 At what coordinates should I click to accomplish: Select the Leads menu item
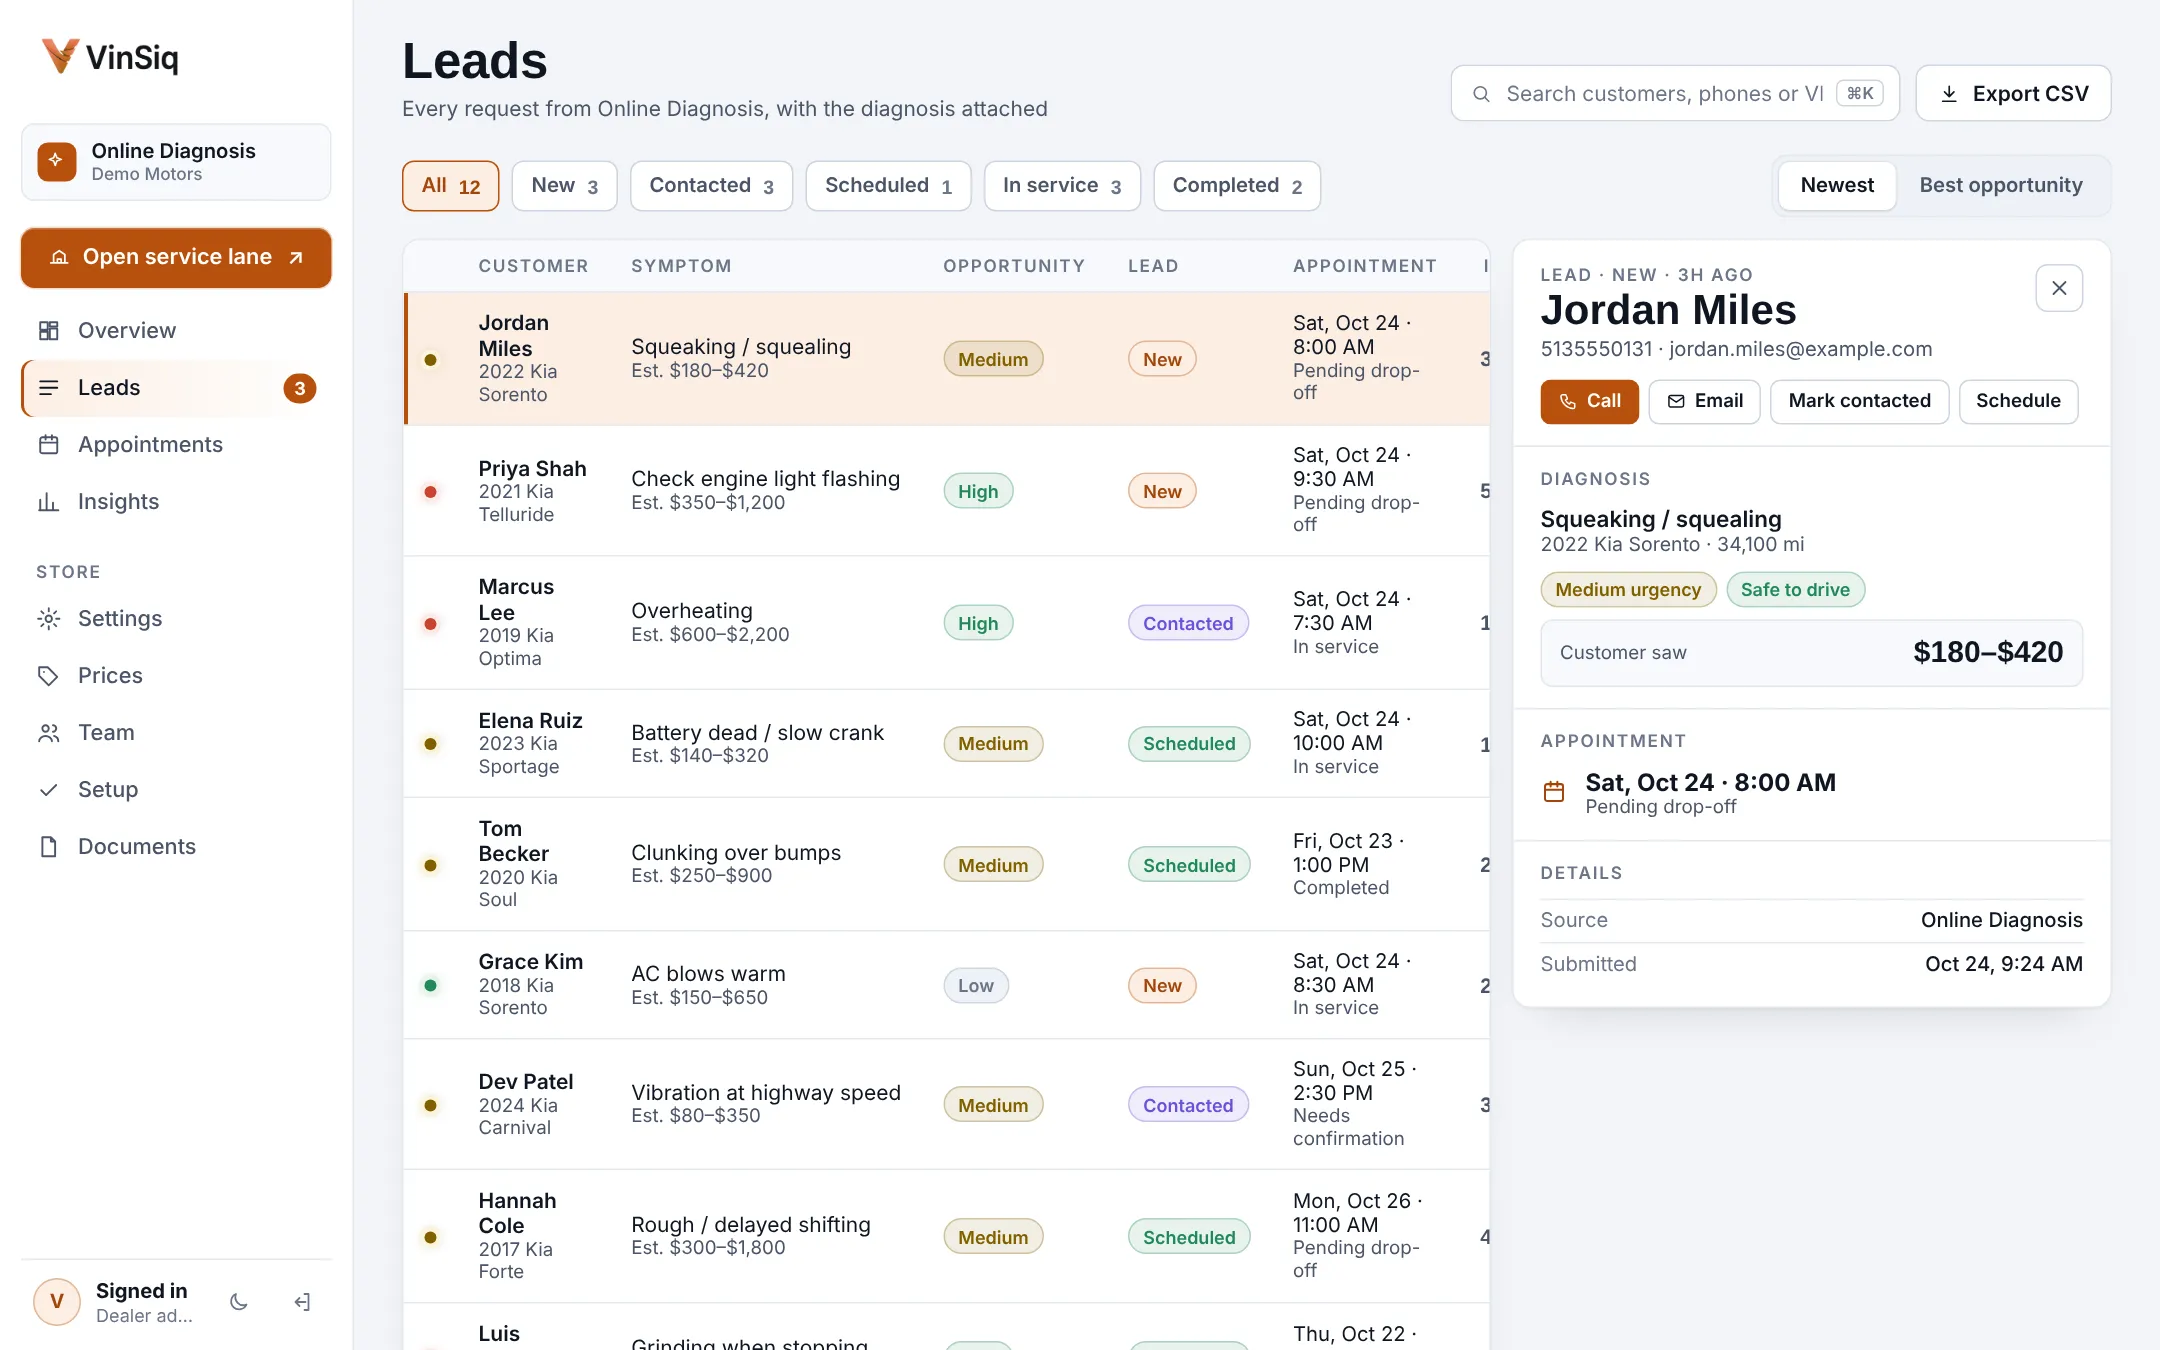point(176,387)
